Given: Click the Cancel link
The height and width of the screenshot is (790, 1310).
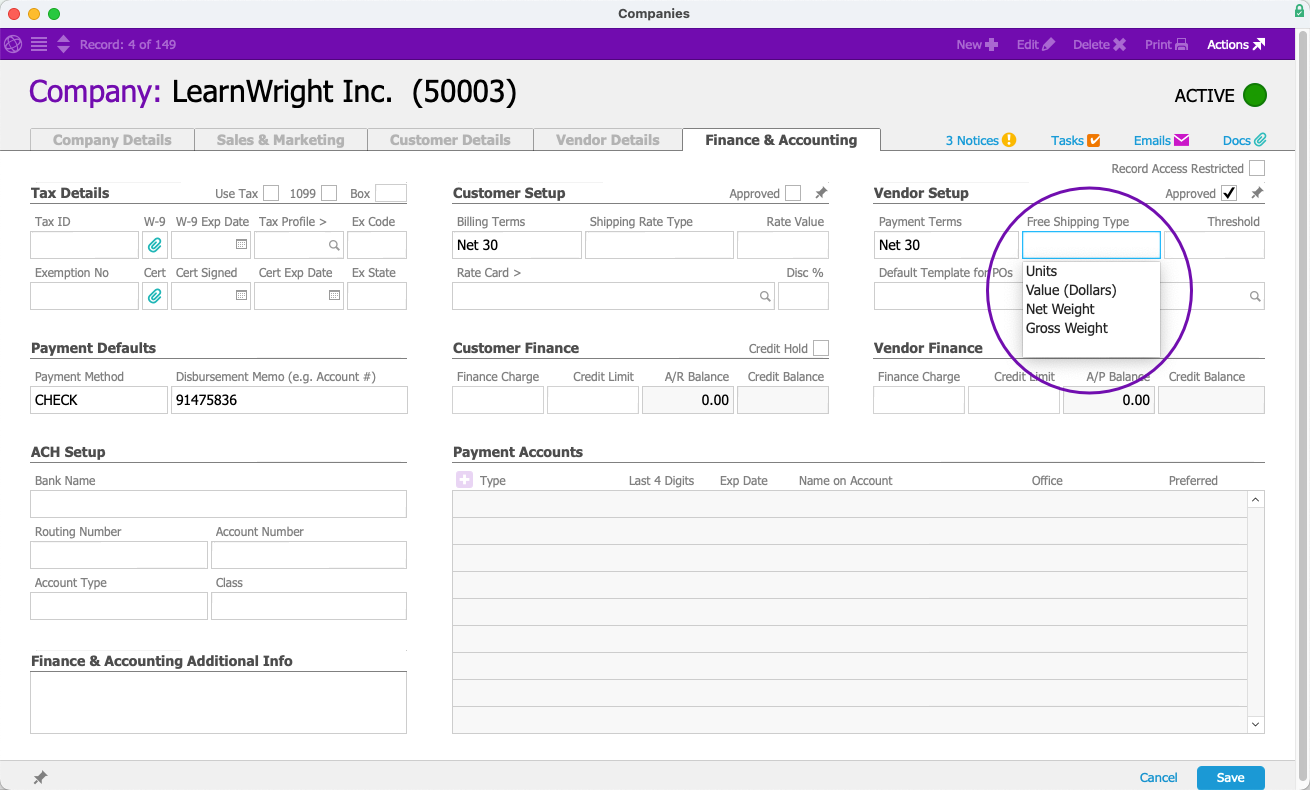Looking at the screenshot, I should point(1159,777).
